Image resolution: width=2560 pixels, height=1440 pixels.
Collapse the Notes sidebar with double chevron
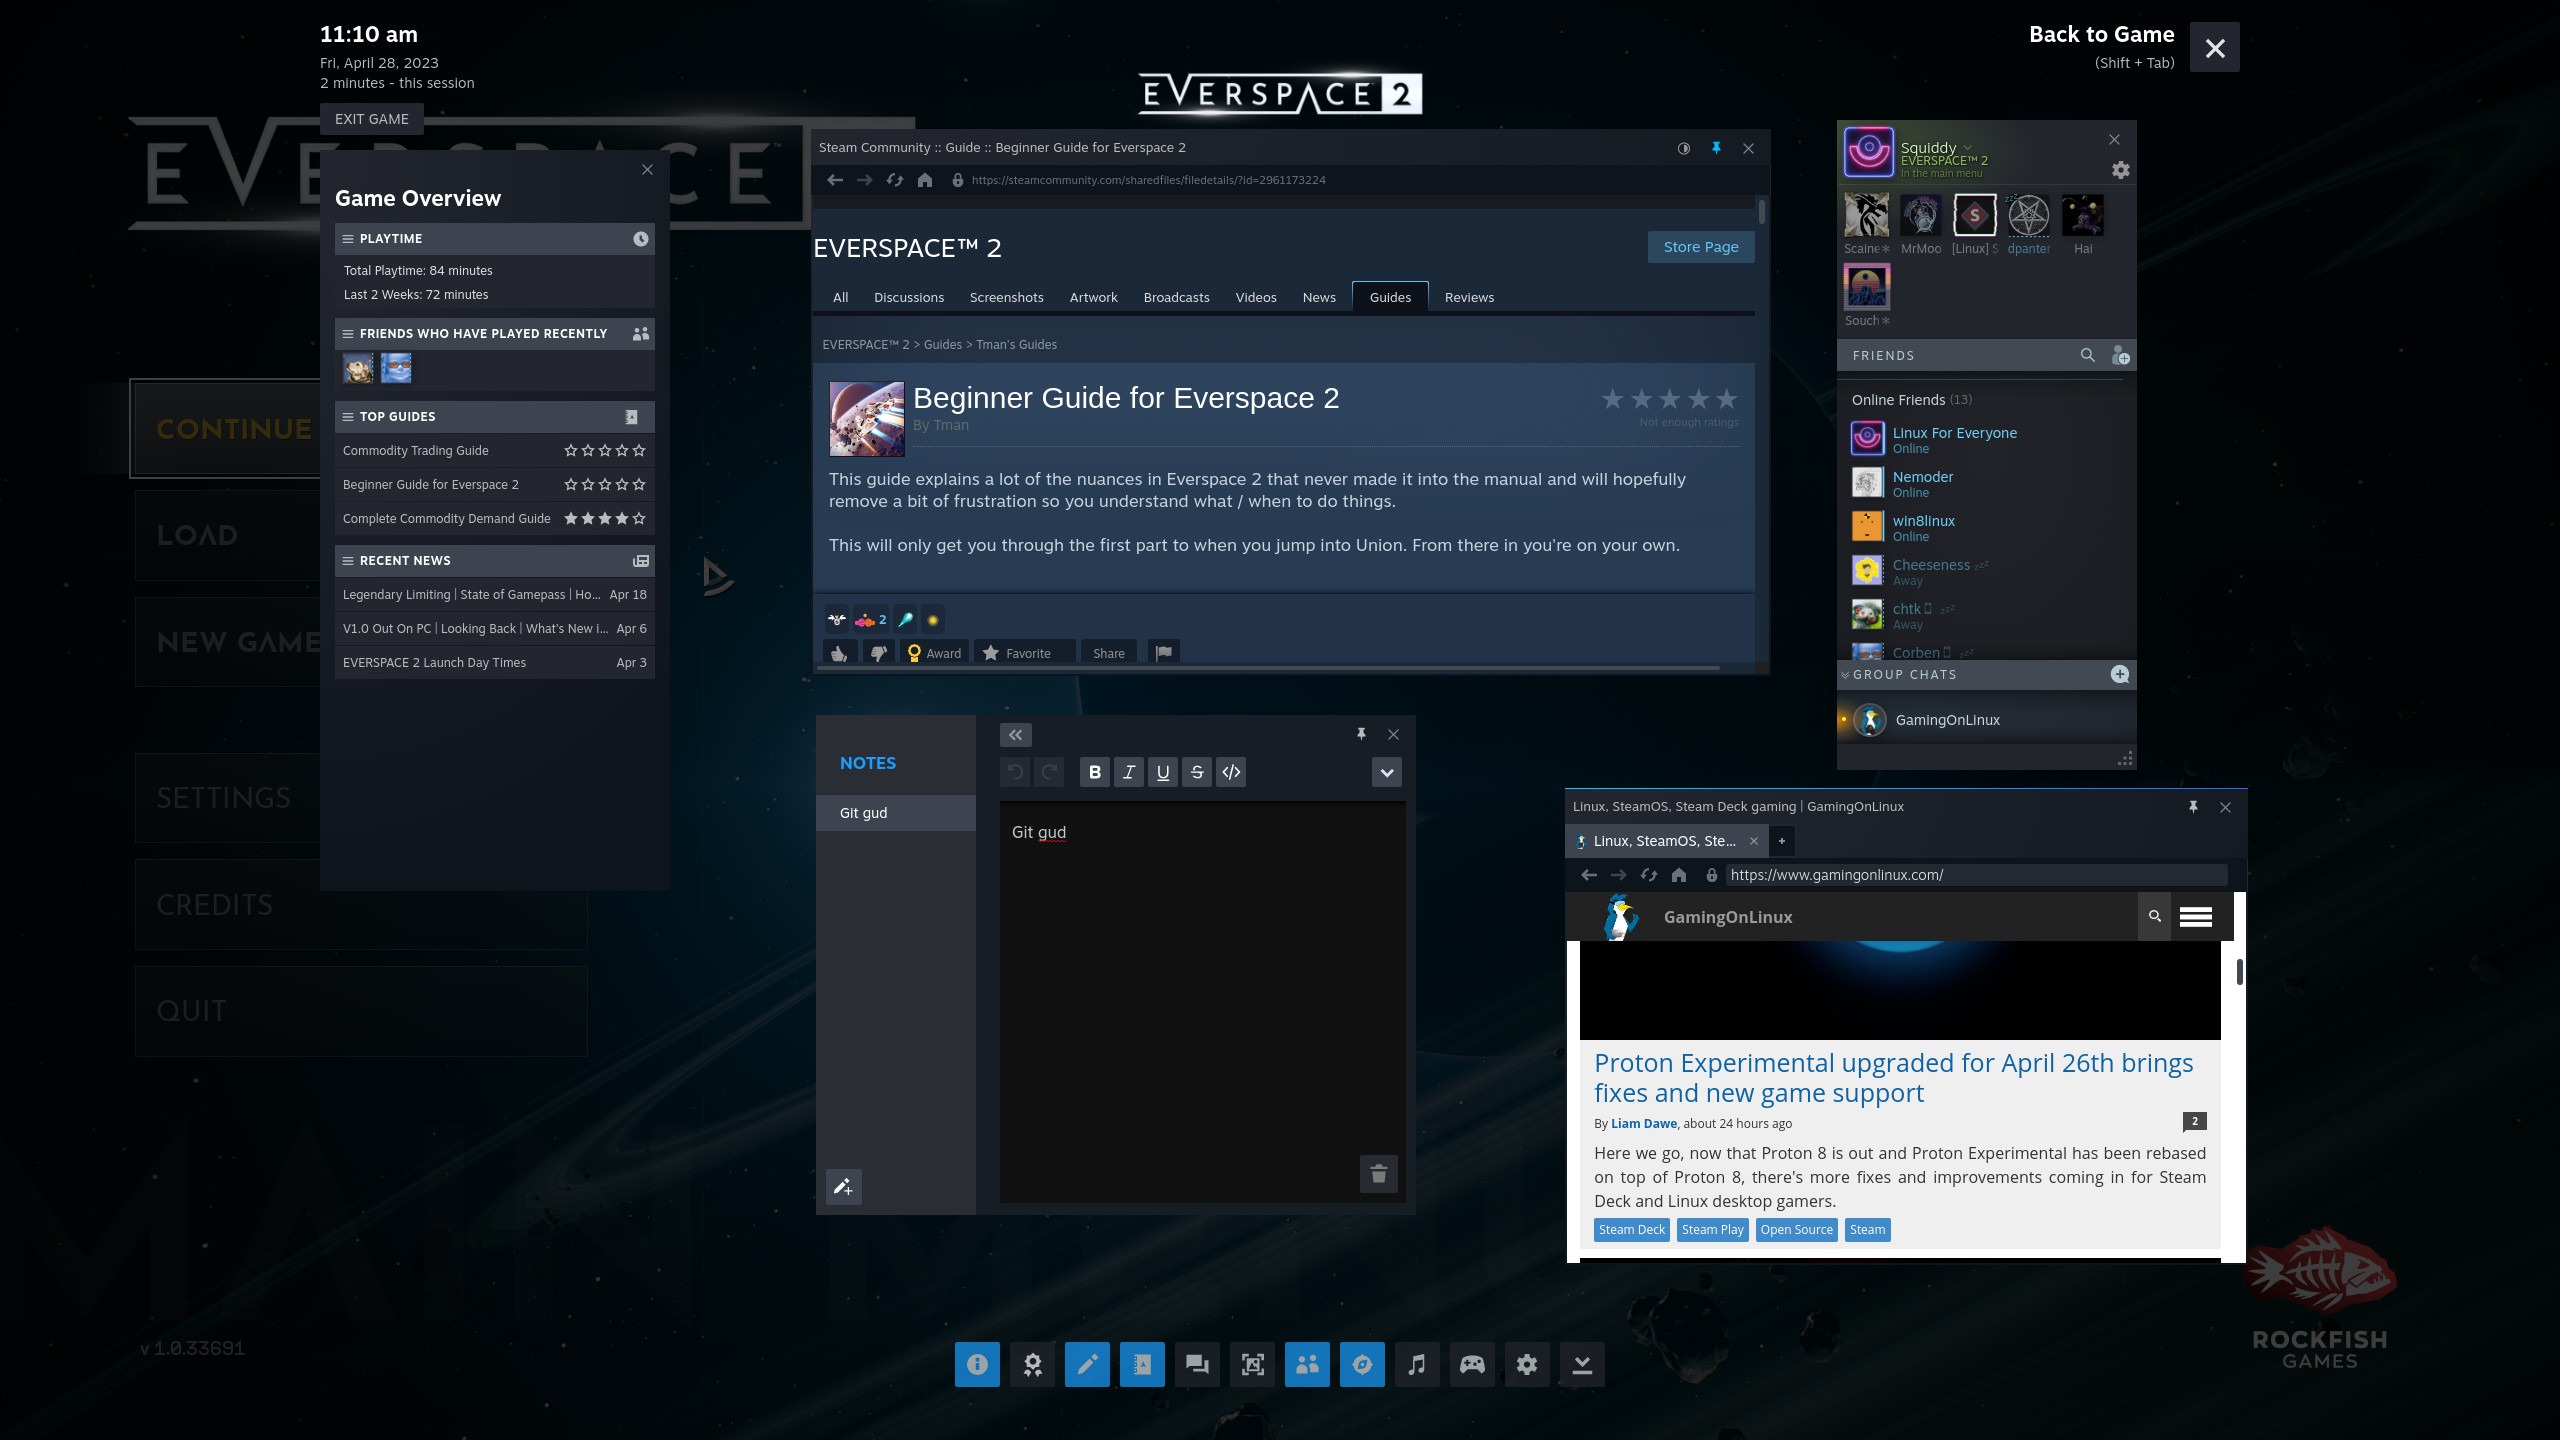tap(1015, 735)
